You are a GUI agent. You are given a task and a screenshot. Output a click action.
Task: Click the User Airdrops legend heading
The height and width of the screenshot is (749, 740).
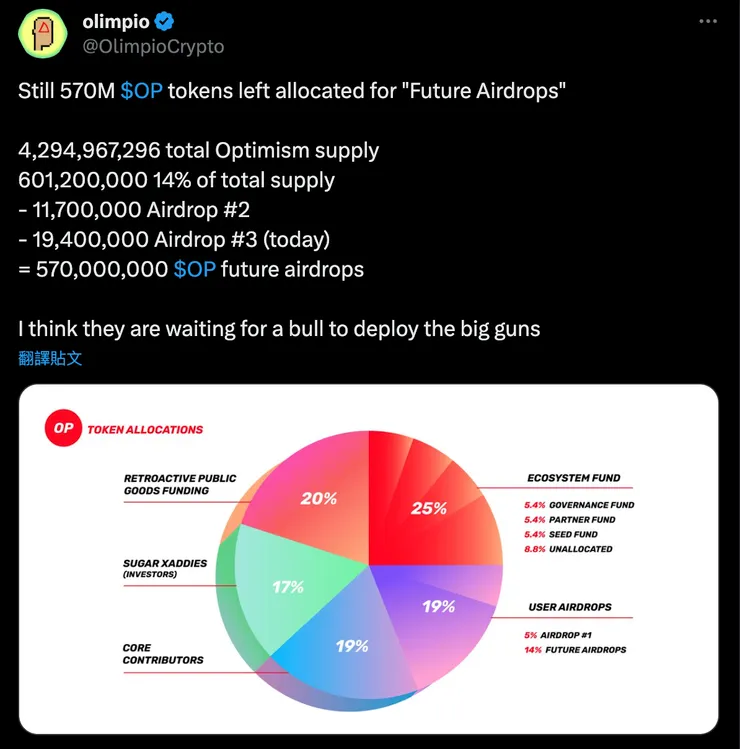[570, 607]
